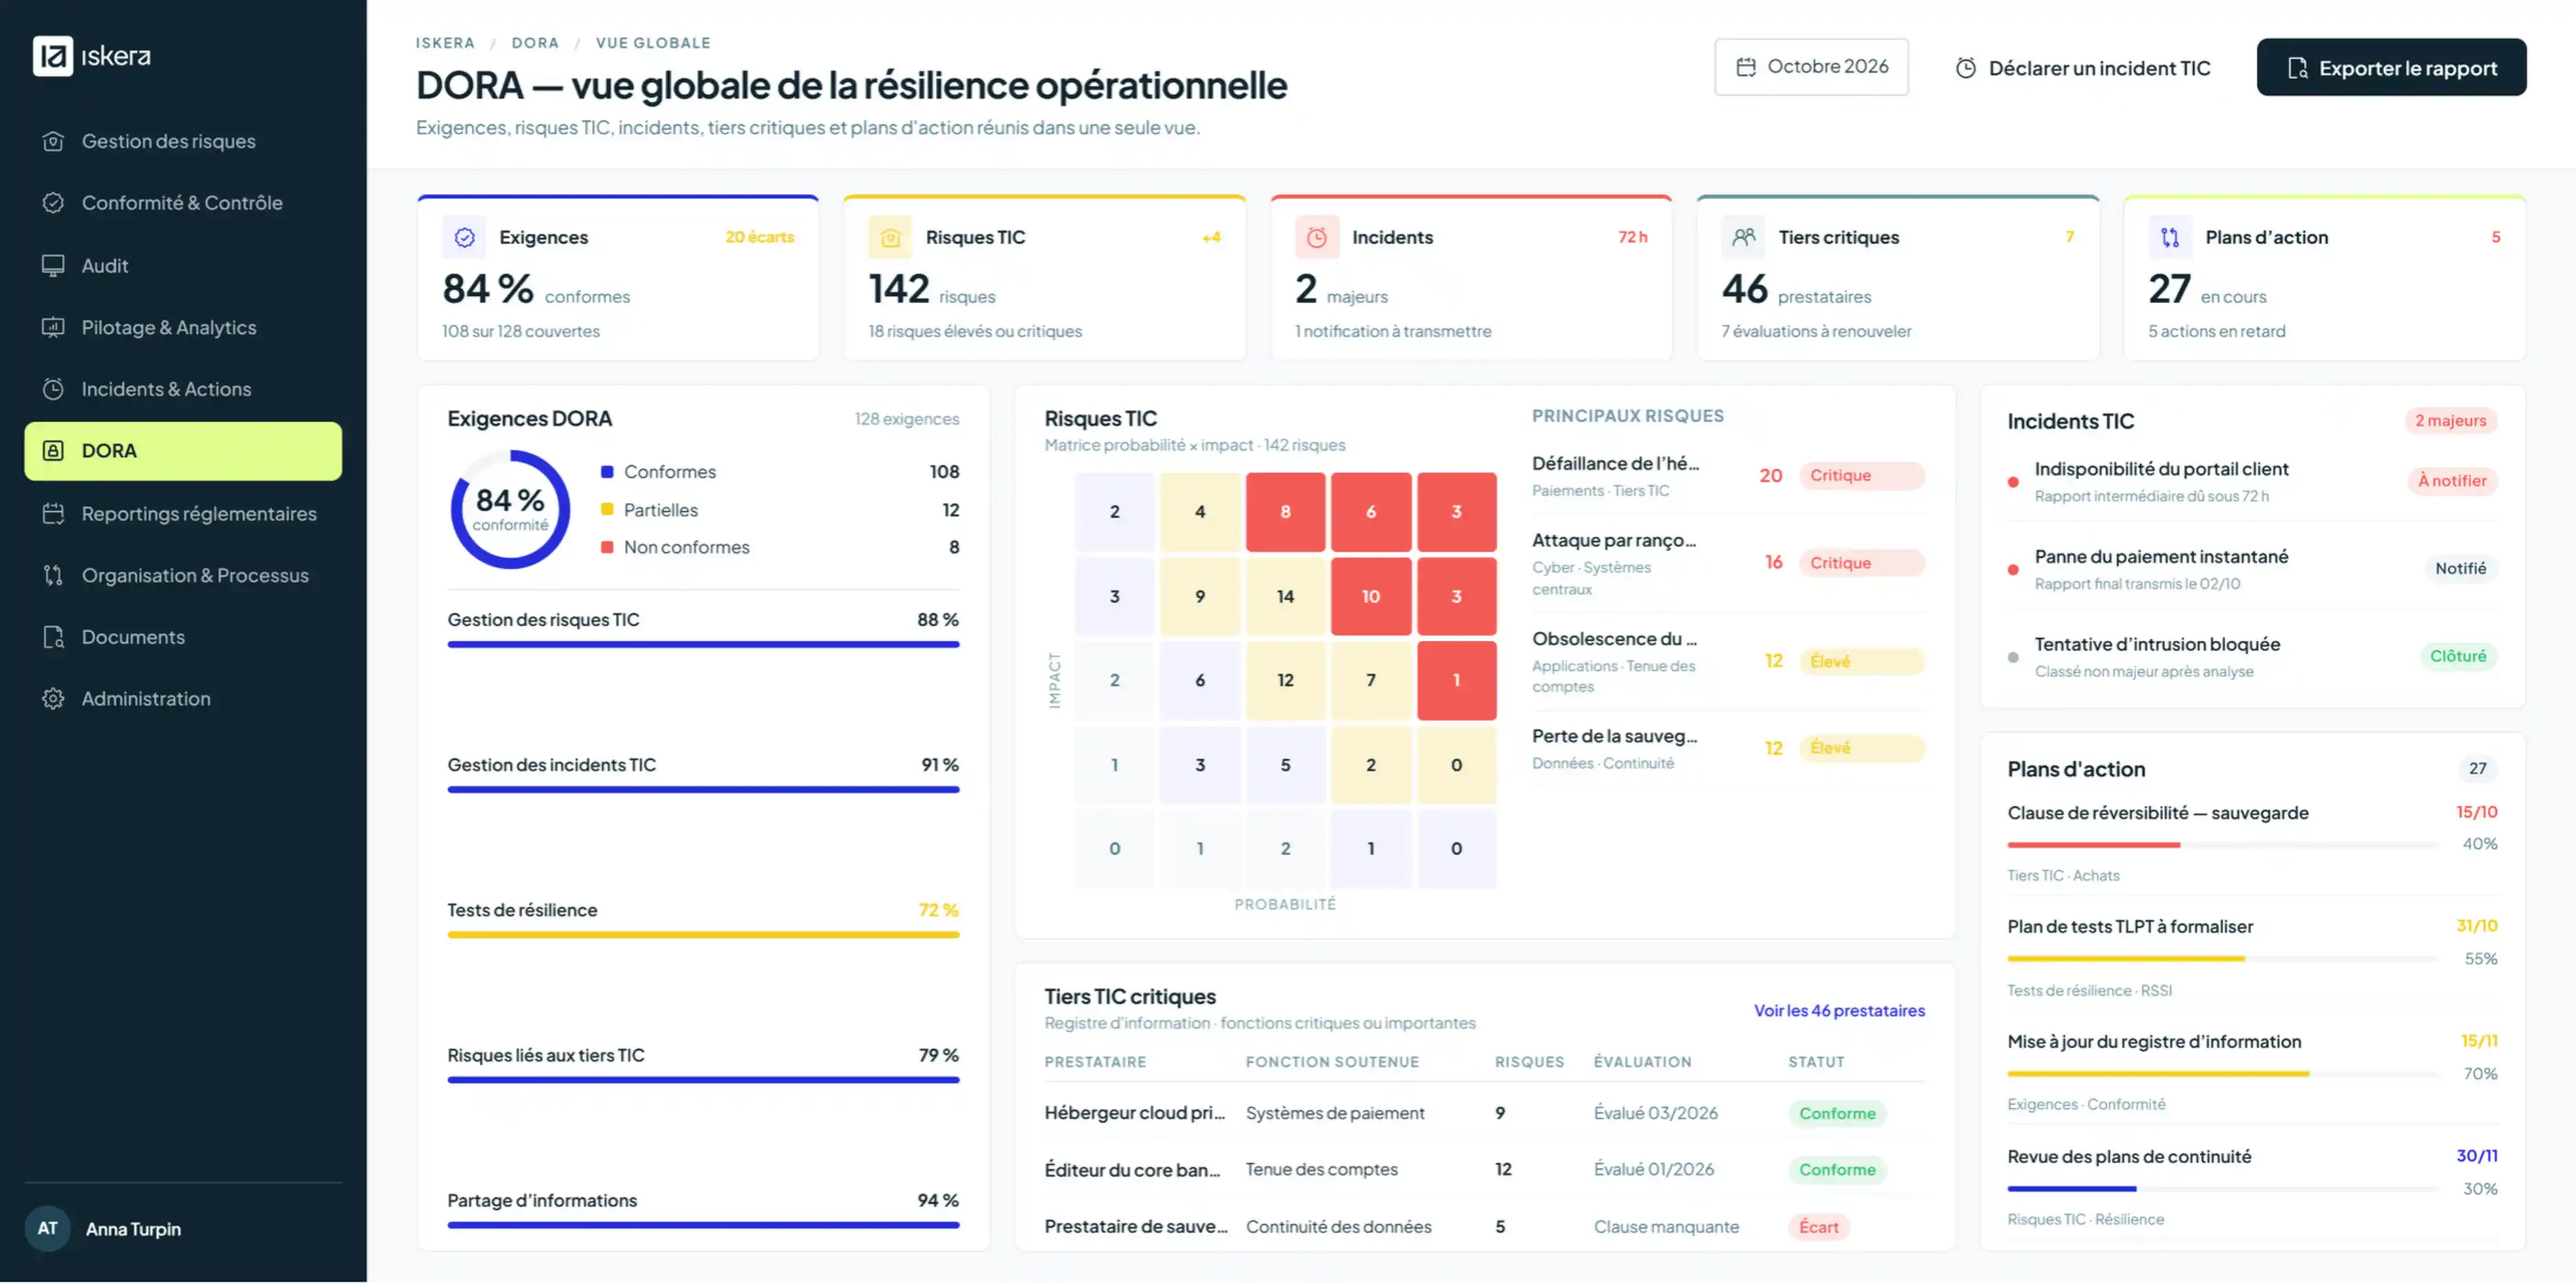Click the Gestion des risques TIC progress bar
This screenshot has height=1283, width=2576.
(x=703, y=645)
